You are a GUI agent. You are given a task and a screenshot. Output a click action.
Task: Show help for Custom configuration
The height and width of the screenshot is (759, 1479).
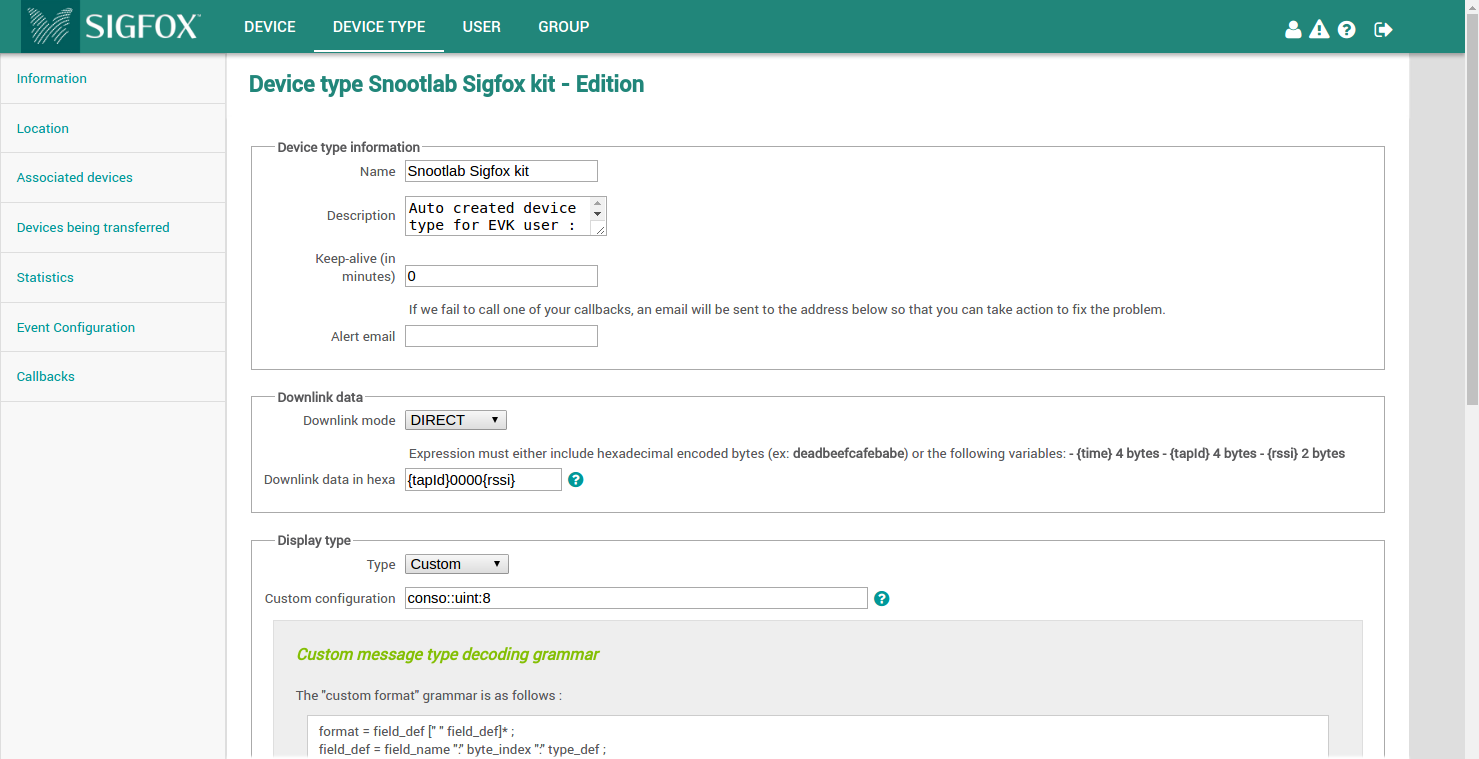(x=882, y=598)
